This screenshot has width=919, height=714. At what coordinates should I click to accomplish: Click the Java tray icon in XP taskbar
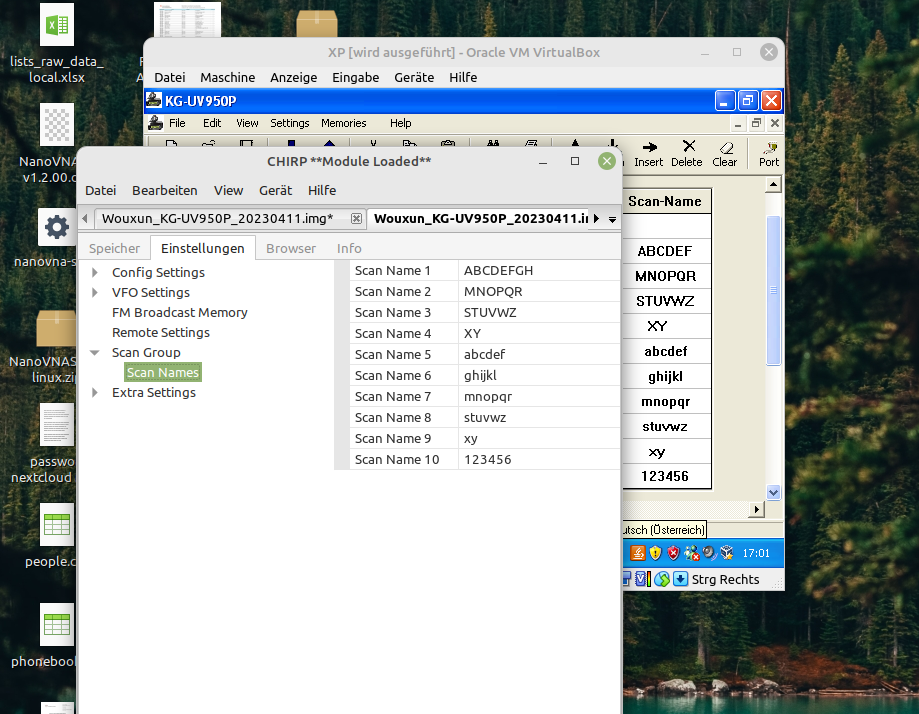pyautogui.click(x=638, y=553)
